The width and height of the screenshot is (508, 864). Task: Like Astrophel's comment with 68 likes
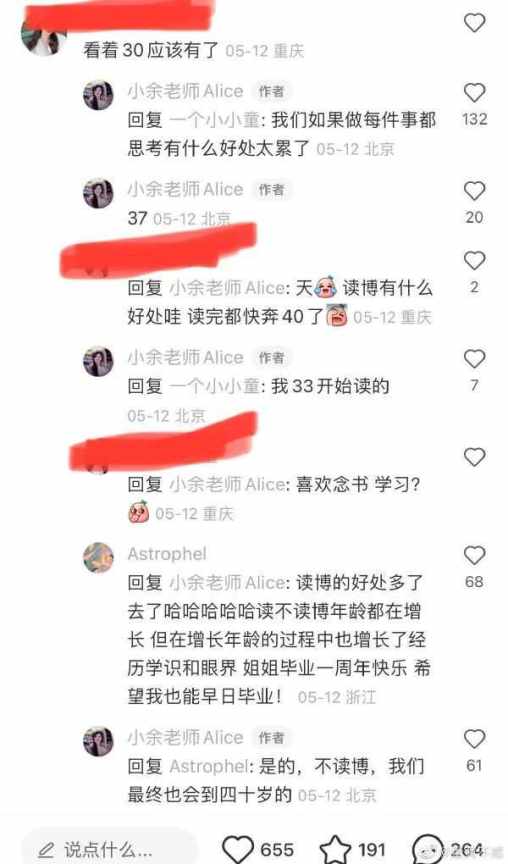[x=474, y=555]
